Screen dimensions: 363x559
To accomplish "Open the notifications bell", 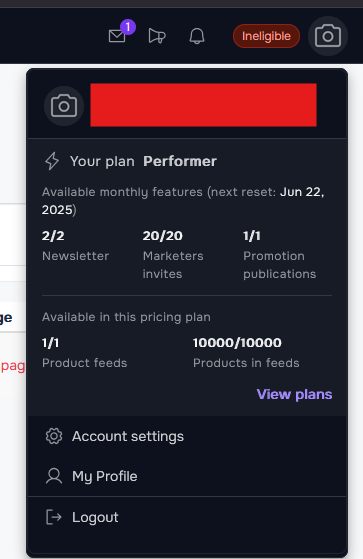I will point(197,36).
